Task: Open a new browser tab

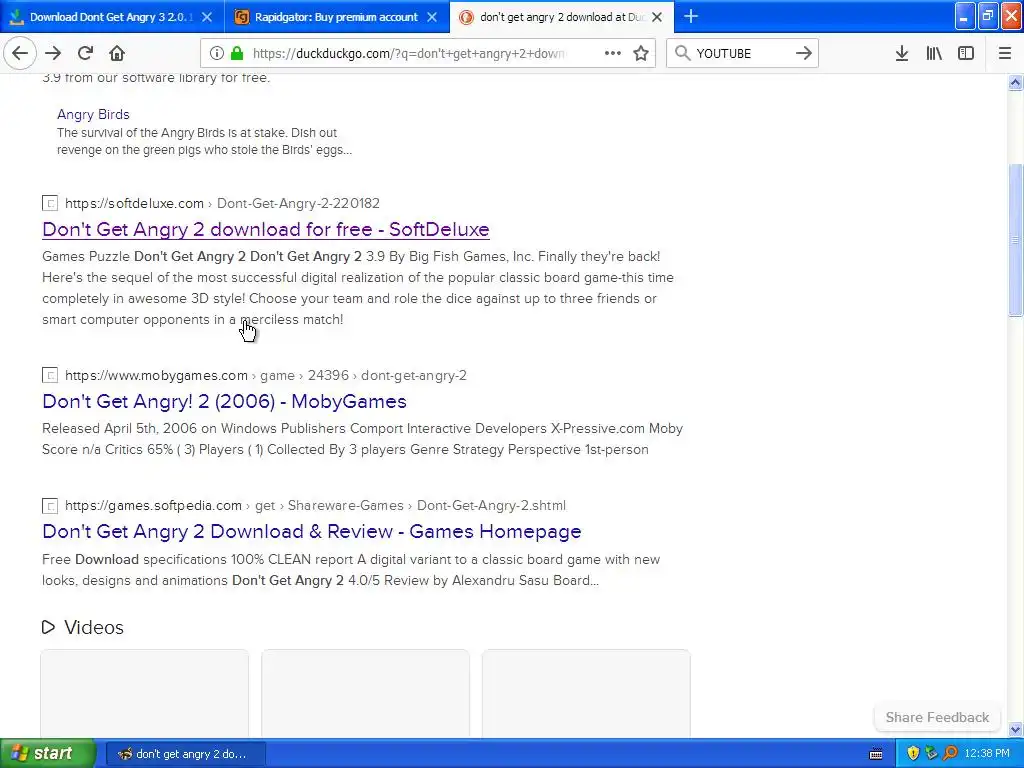Action: pyautogui.click(x=691, y=17)
